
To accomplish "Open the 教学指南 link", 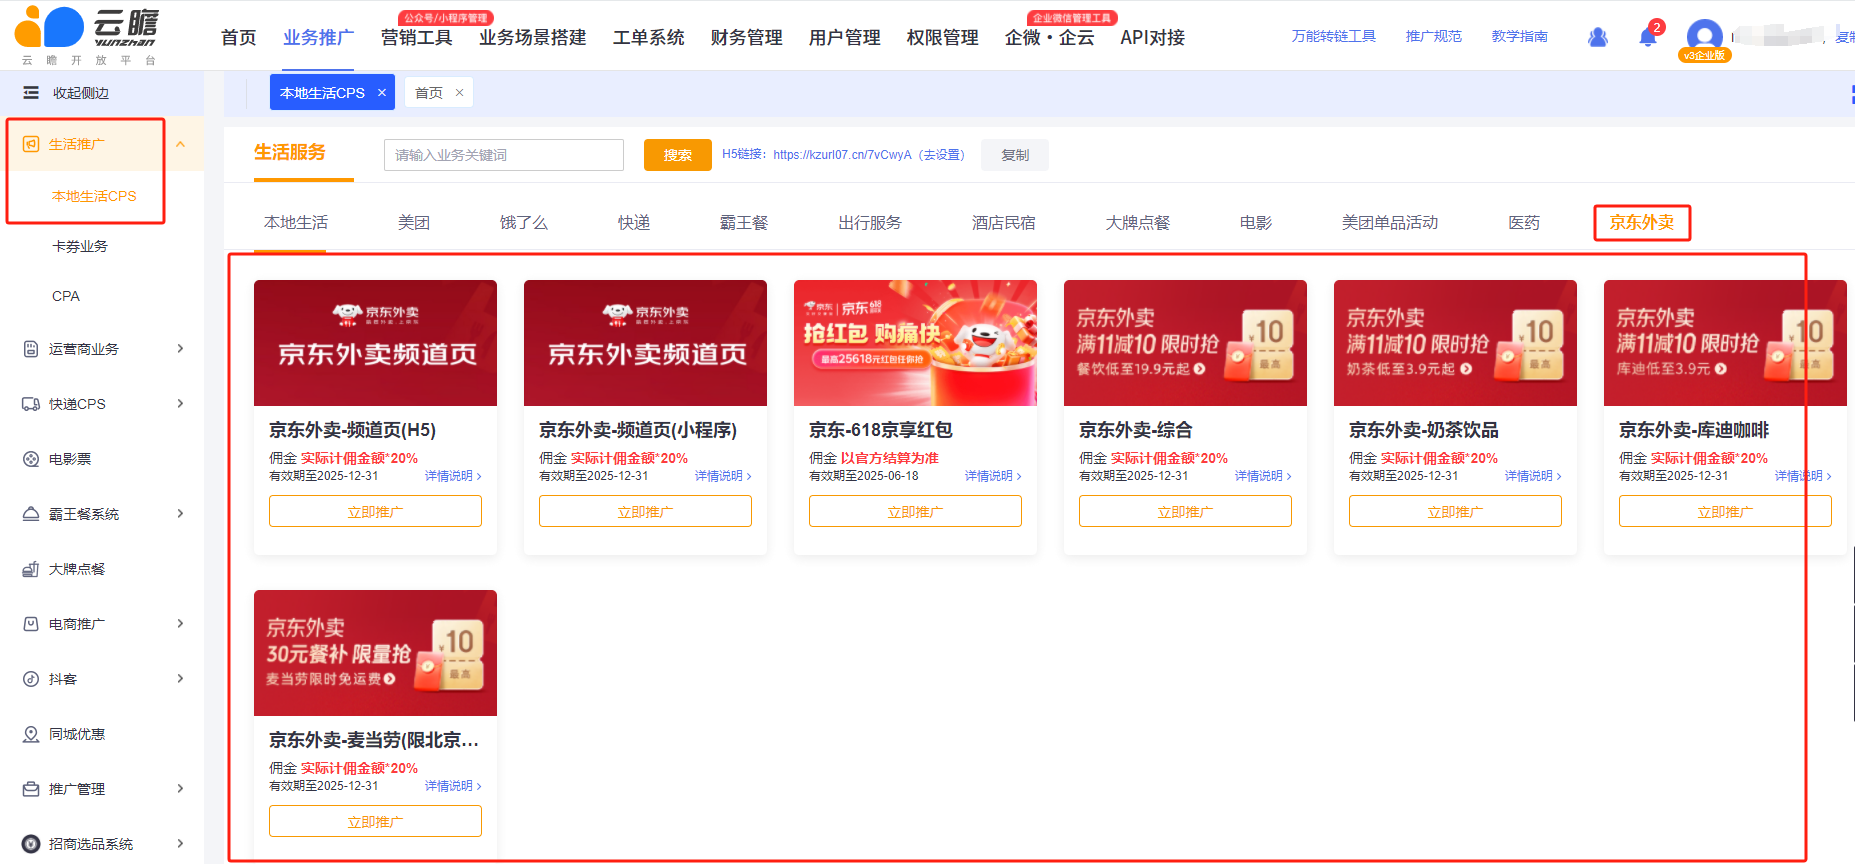I will point(1519,36).
